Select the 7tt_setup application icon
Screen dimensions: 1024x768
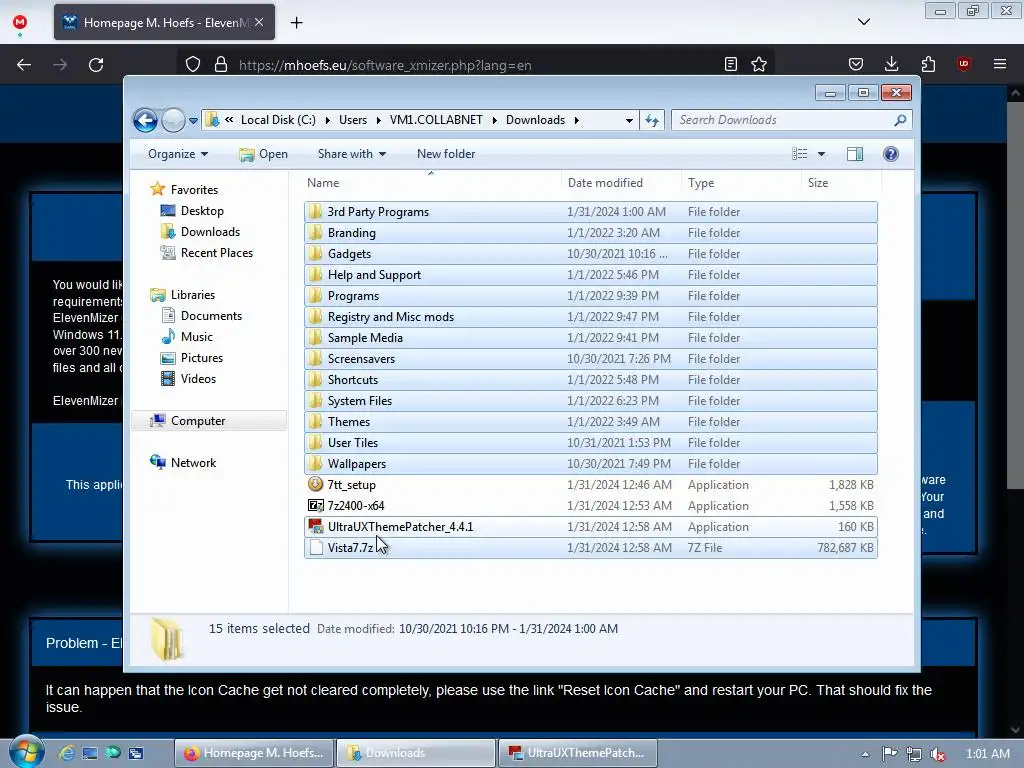pyautogui.click(x=315, y=484)
